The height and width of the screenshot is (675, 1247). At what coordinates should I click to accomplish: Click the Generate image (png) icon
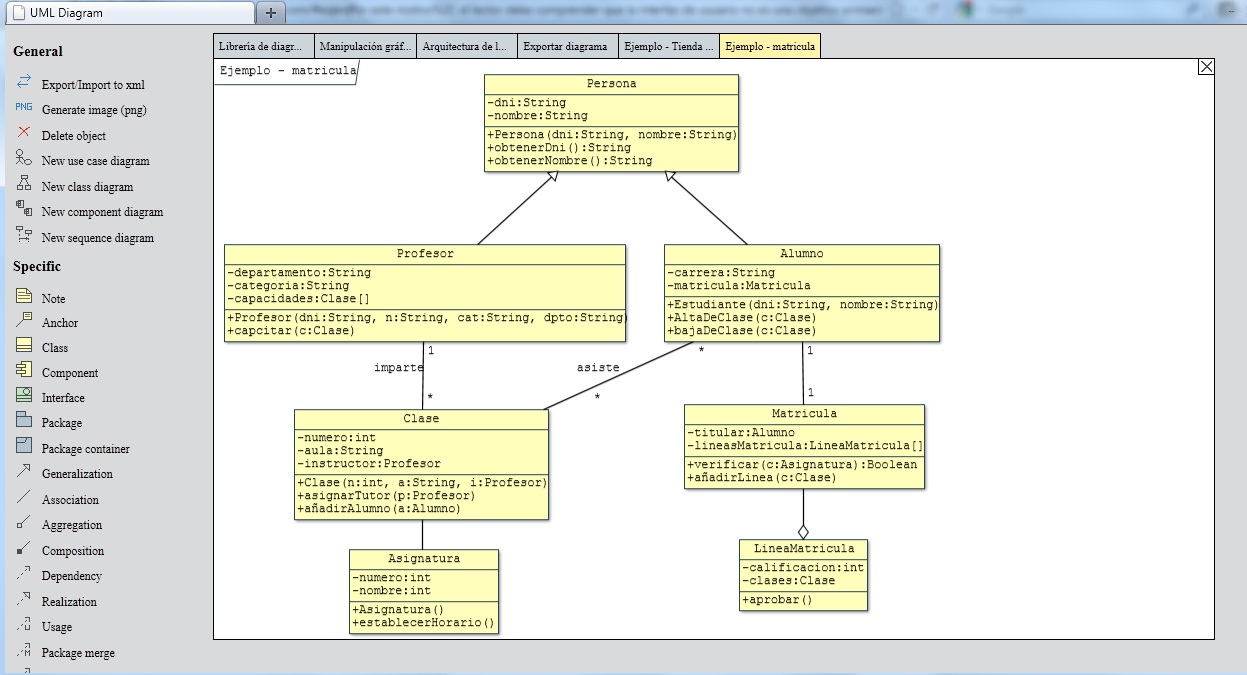(24, 108)
